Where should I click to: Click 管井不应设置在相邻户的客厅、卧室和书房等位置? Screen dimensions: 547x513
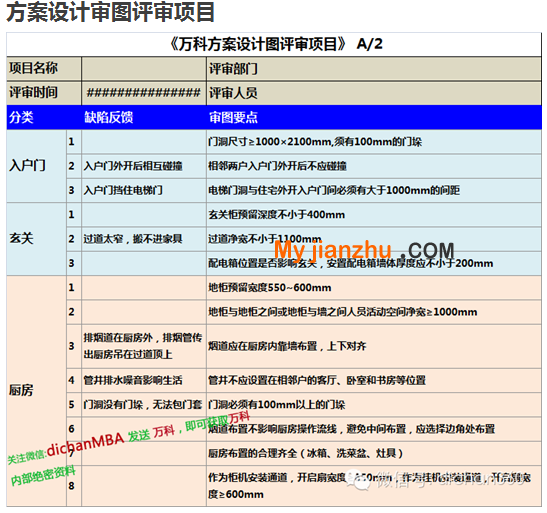317,380
